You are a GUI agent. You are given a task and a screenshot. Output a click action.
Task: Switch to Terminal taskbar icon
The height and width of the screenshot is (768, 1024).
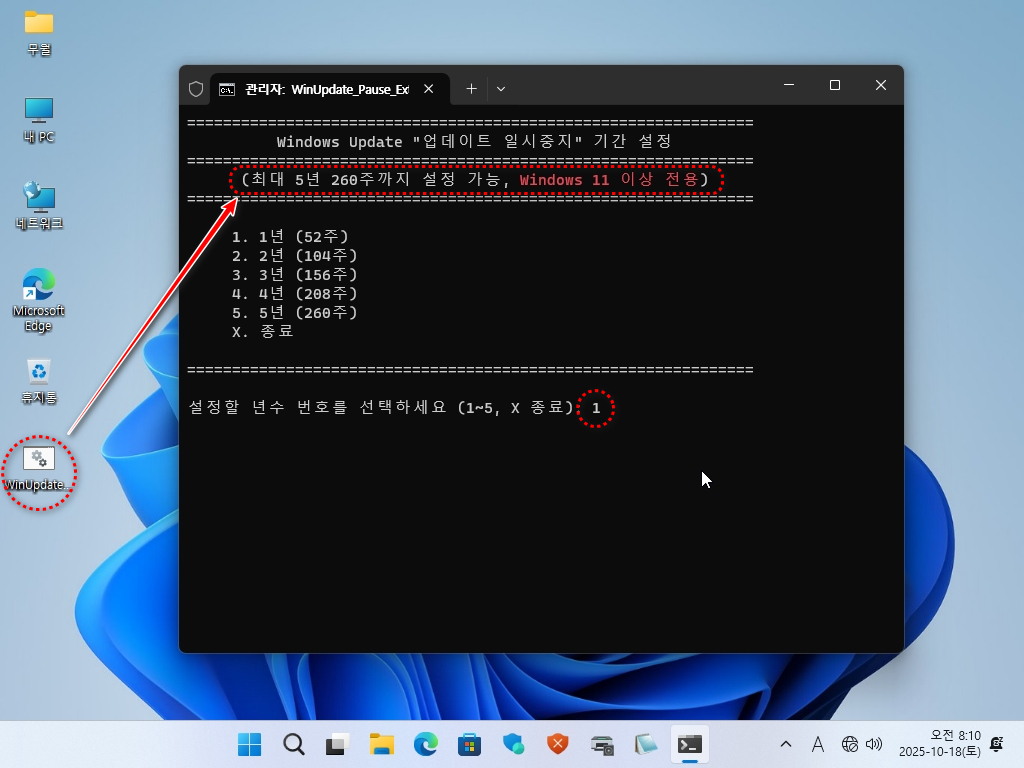[x=690, y=744]
